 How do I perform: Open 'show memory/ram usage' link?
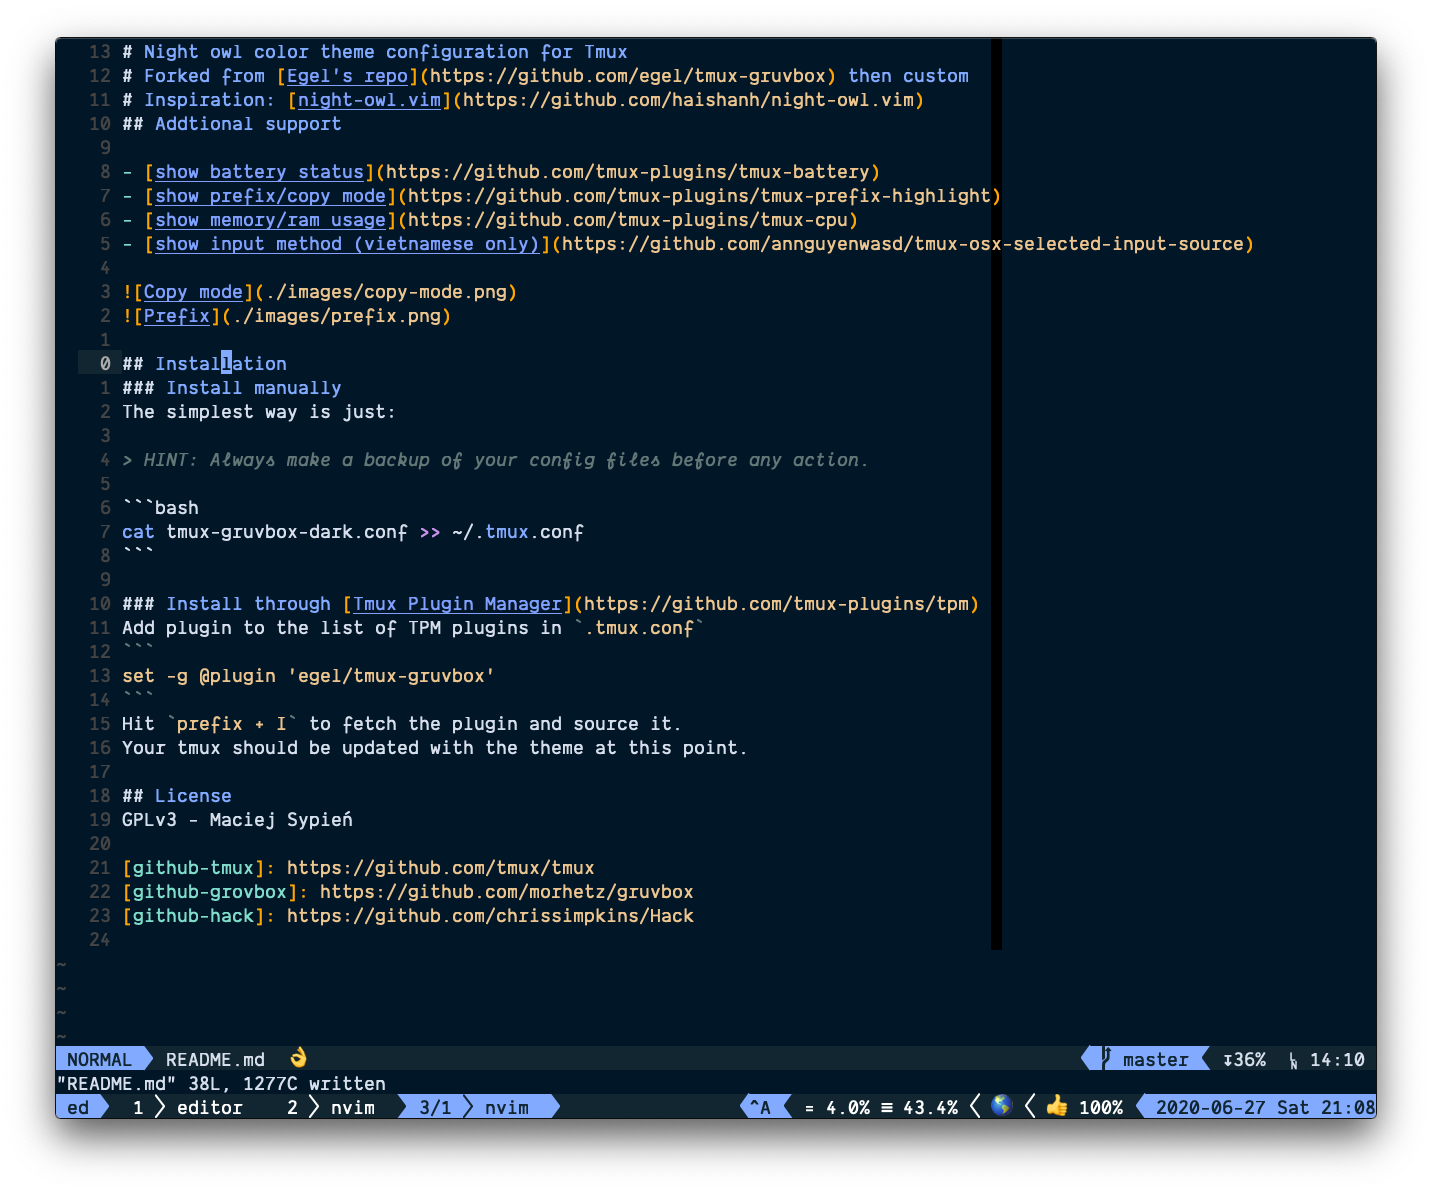point(270,220)
